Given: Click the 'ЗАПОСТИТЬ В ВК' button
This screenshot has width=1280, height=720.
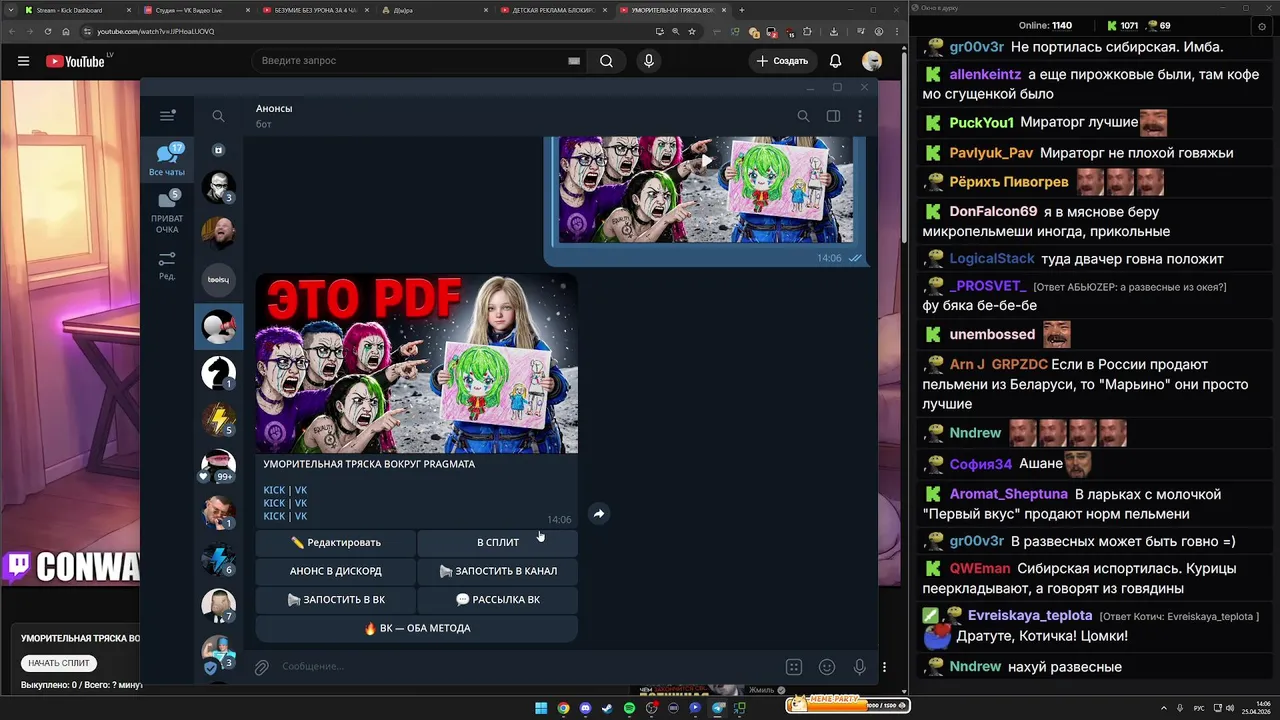Looking at the screenshot, I should [x=335, y=600].
